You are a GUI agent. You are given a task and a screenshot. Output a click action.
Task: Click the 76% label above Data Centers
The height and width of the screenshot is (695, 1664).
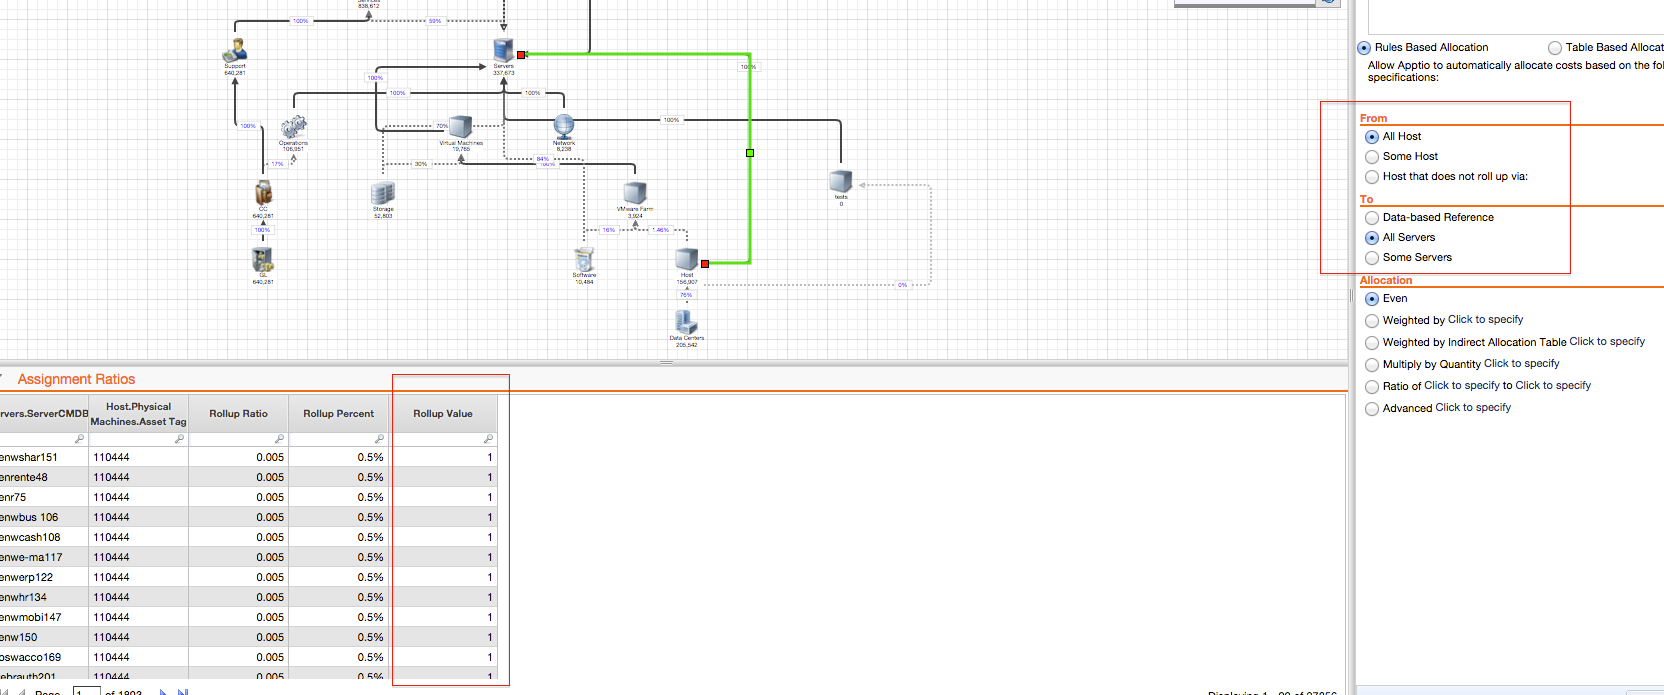(x=686, y=295)
